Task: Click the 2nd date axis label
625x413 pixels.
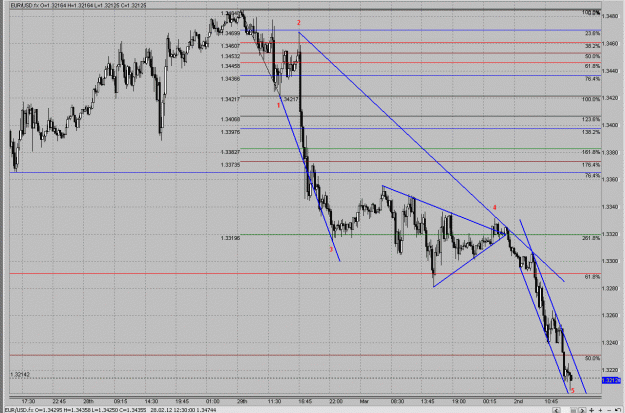Action: (518, 401)
